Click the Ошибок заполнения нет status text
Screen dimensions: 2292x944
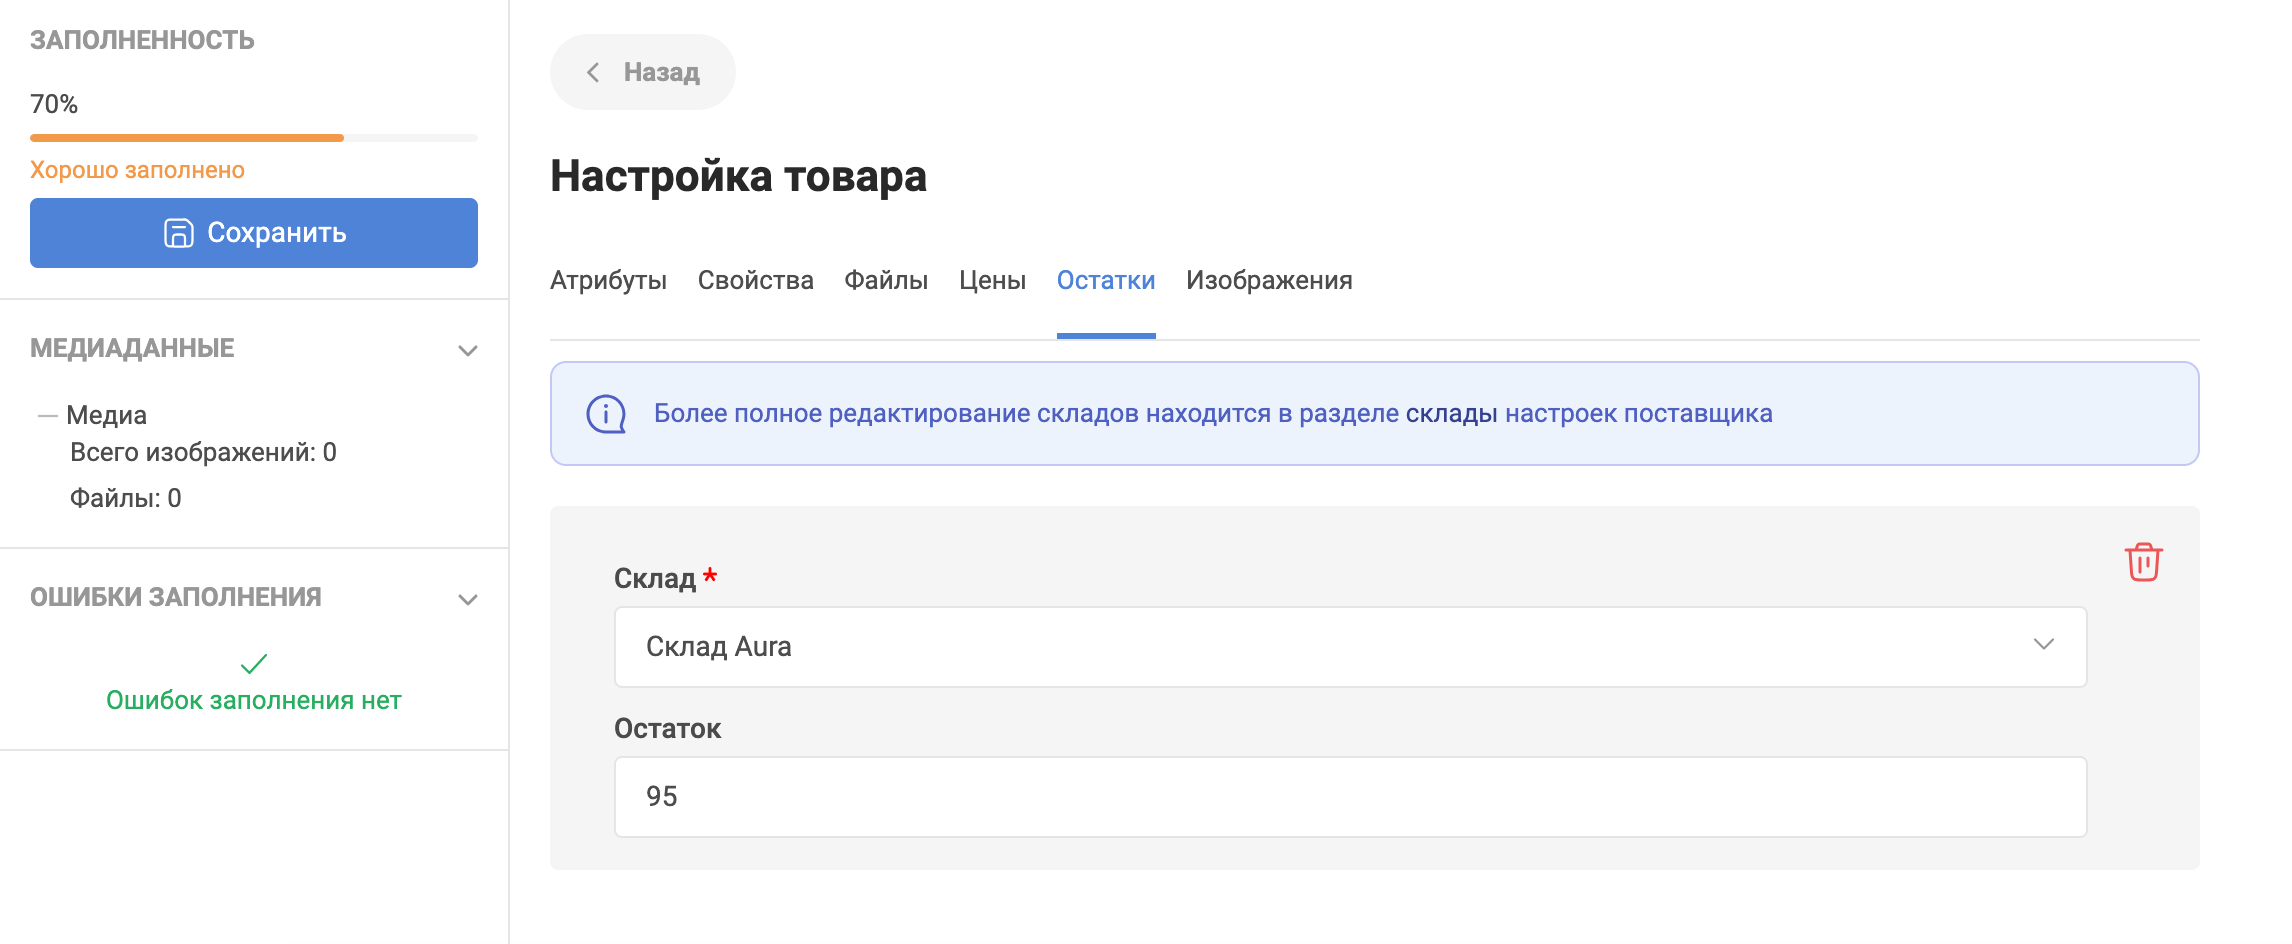pos(254,701)
